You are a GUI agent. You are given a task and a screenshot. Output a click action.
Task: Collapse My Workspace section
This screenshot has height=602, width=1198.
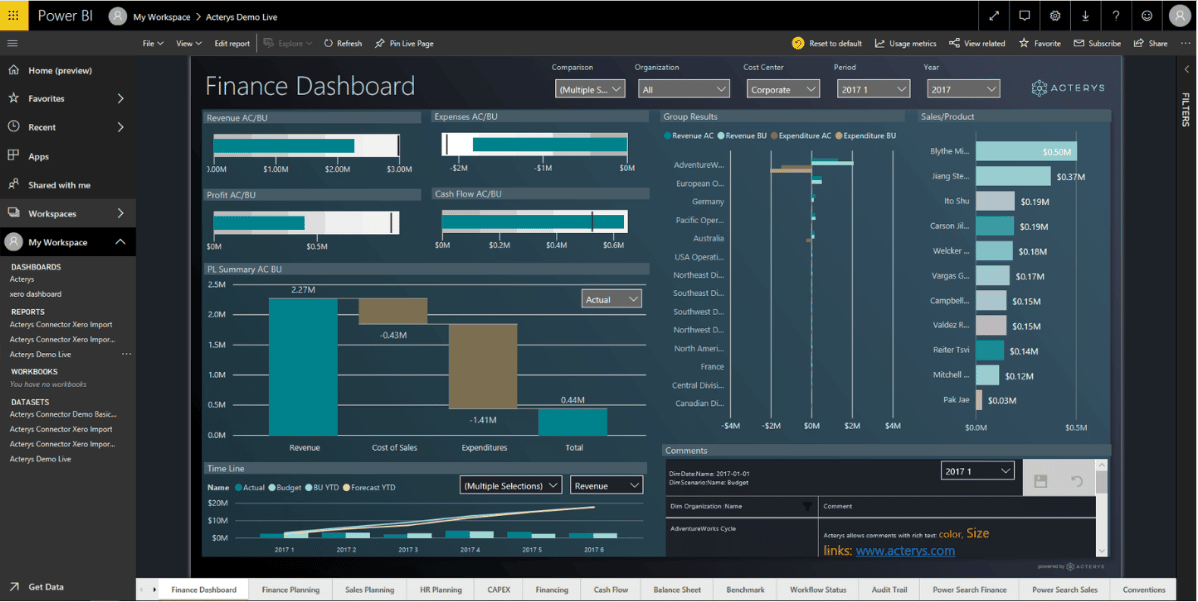[x=121, y=242]
